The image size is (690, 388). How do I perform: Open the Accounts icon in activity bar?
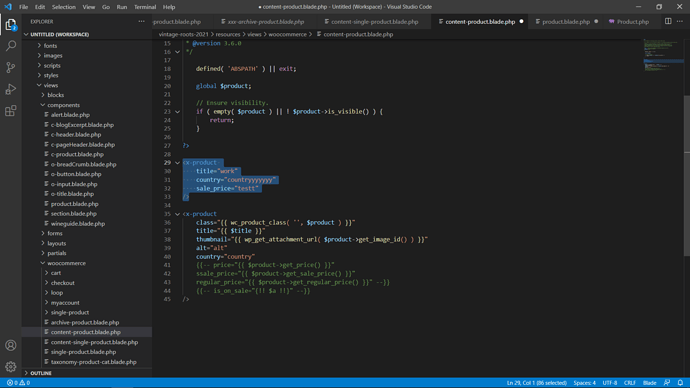coord(11,345)
